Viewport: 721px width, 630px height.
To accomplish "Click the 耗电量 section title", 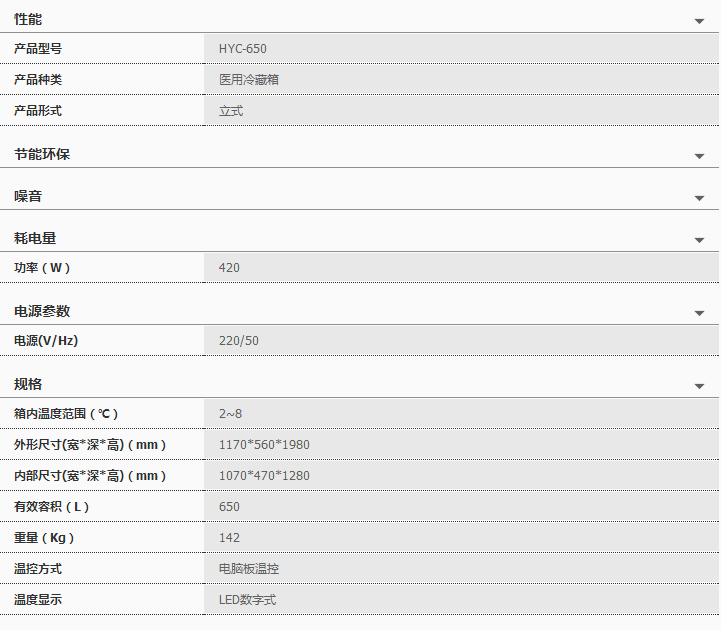I will point(35,238).
